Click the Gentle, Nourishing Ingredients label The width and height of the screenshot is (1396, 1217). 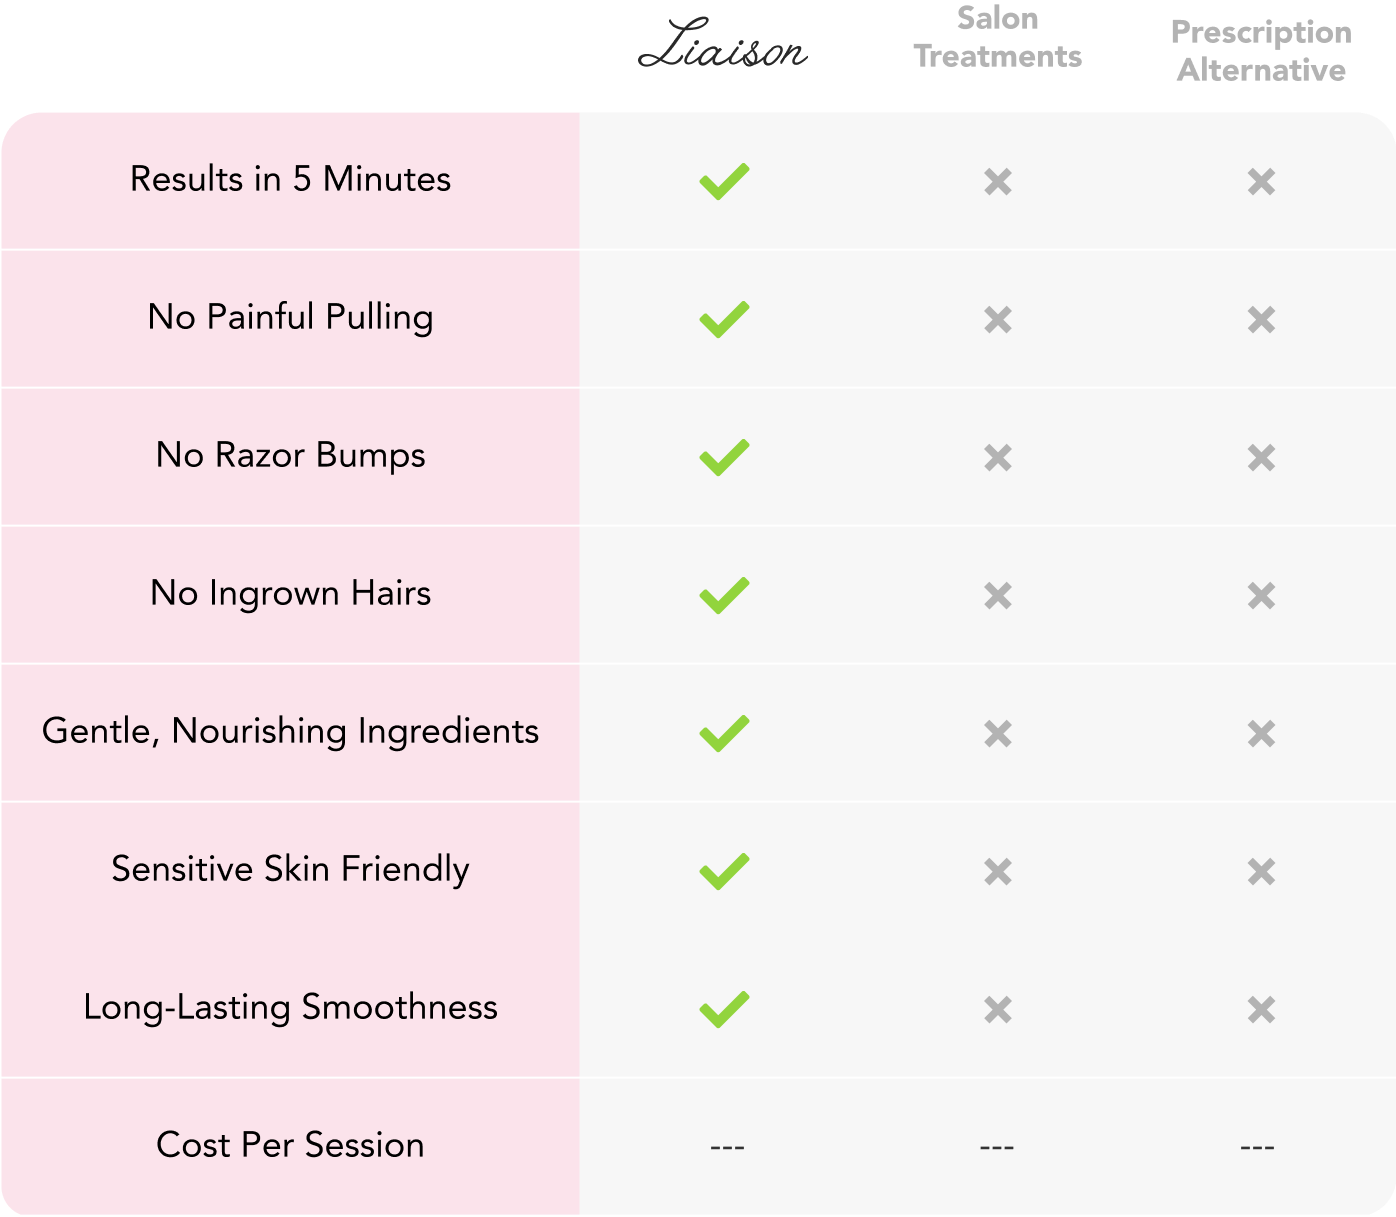pyautogui.click(x=290, y=731)
